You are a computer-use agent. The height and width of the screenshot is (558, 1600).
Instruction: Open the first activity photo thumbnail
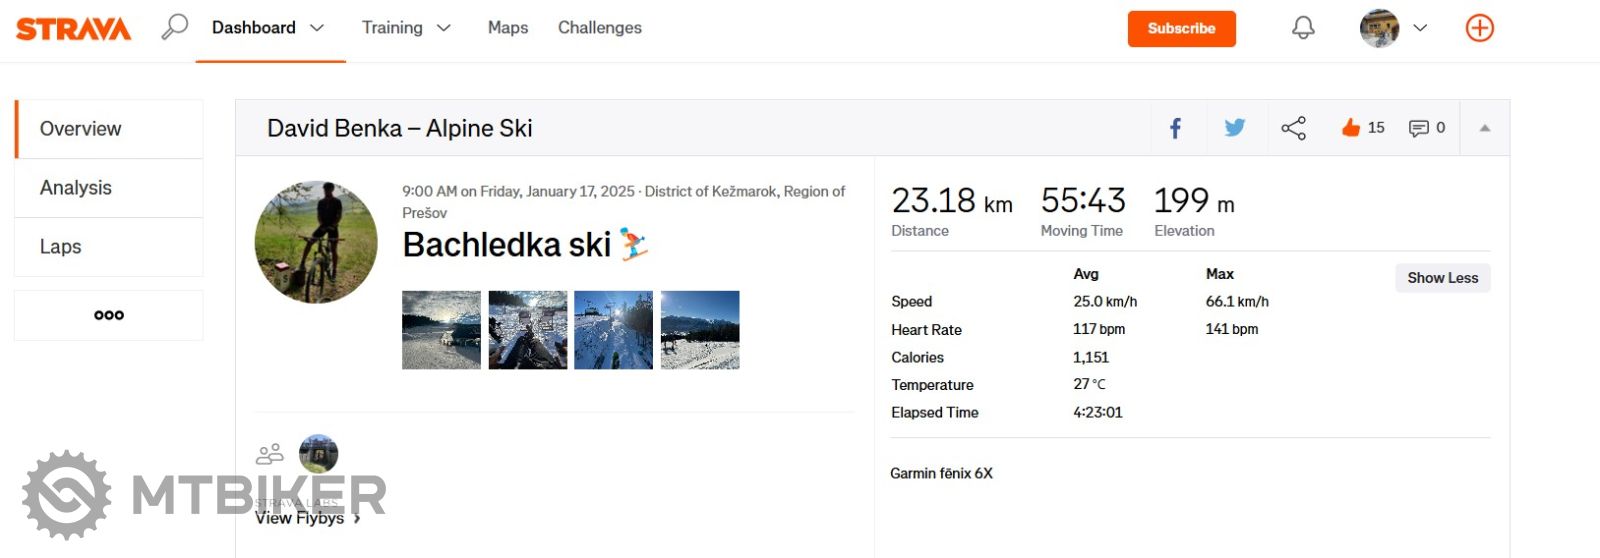(x=441, y=330)
